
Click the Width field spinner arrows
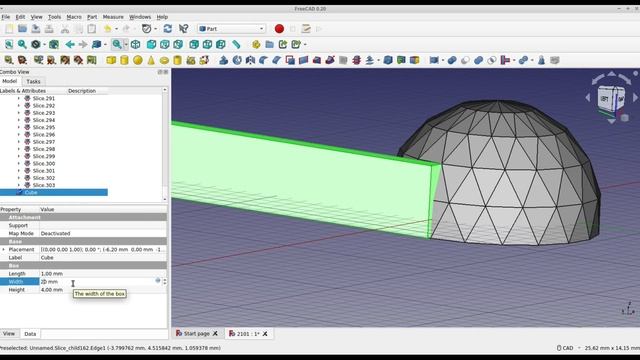164,282
